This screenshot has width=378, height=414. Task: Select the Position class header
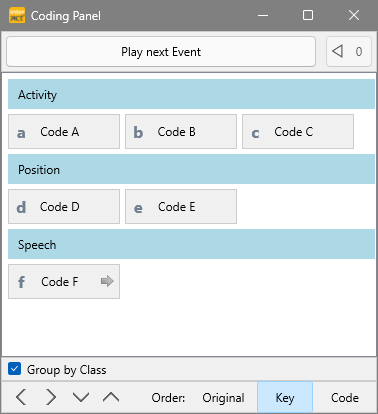(191, 169)
